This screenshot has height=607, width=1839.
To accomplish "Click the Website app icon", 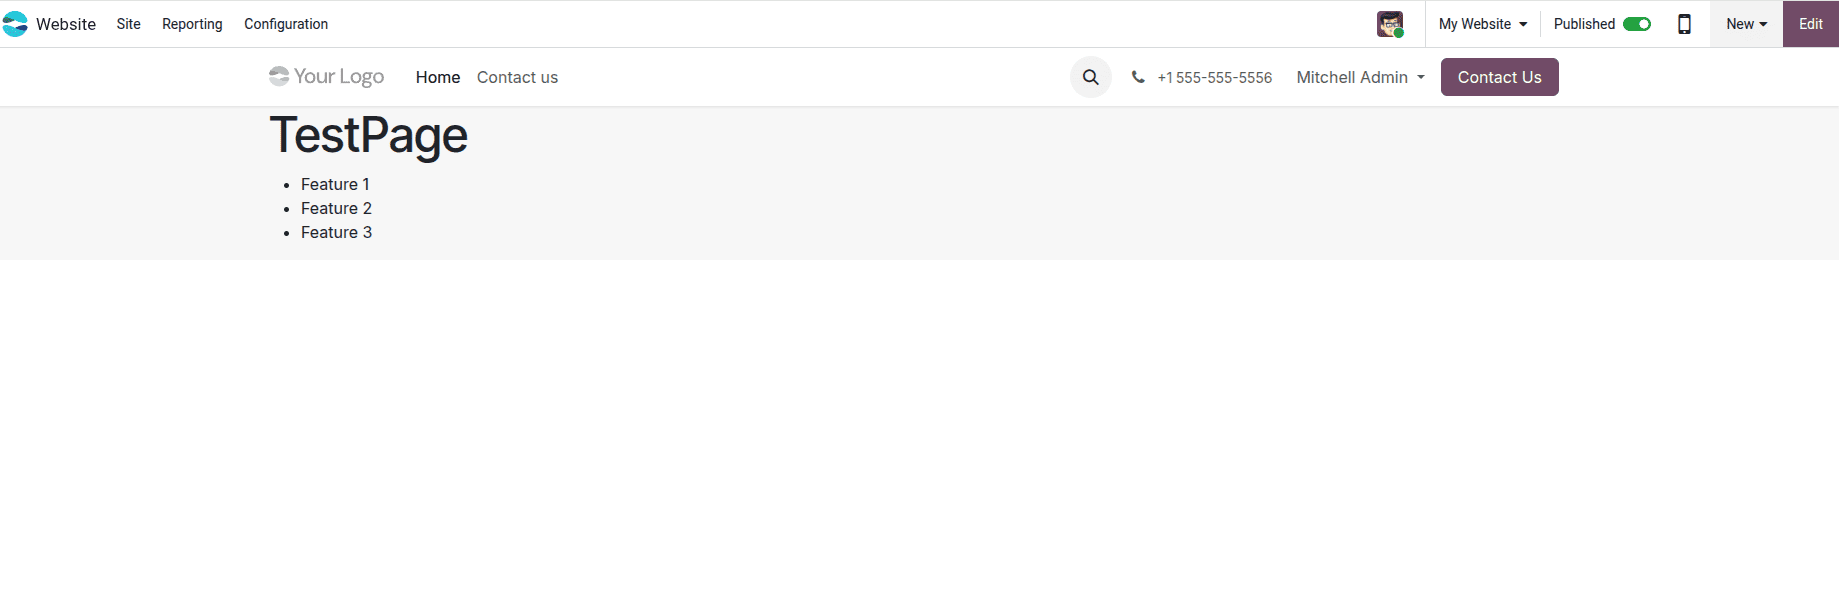I will pos(16,23).
